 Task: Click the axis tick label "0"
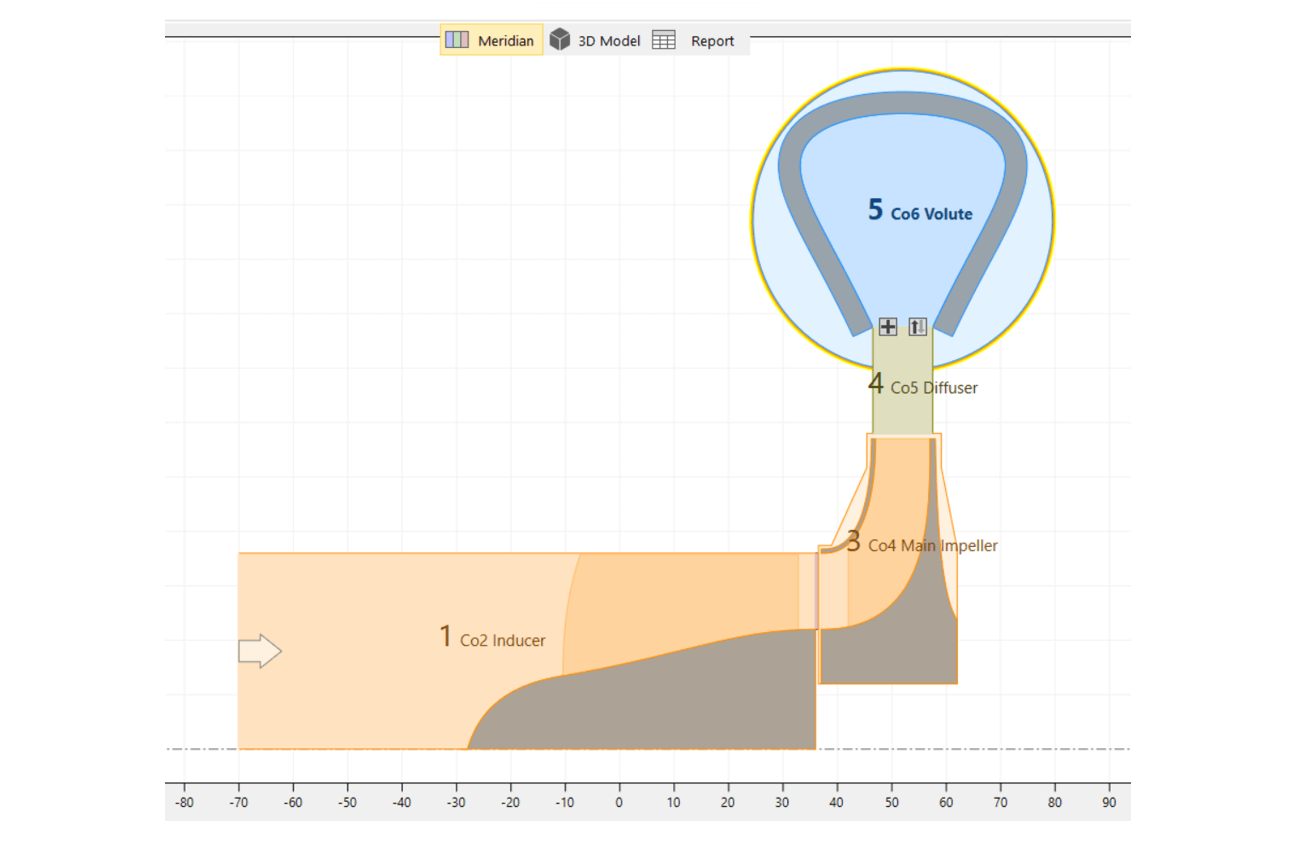619,802
